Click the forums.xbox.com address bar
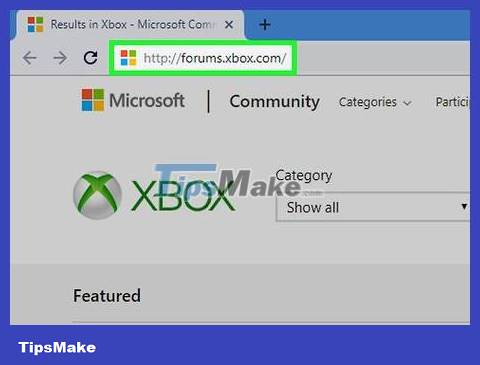This screenshot has height=365, width=480. pyautogui.click(x=203, y=58)
